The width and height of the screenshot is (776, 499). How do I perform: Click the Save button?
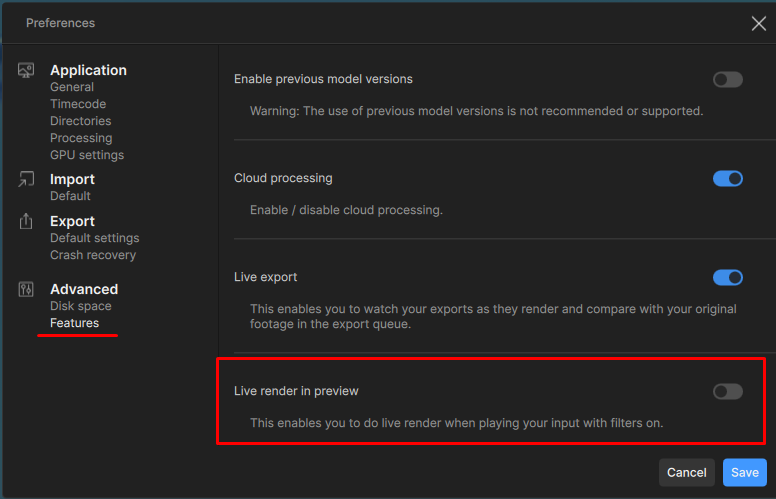tap(745, 473)
